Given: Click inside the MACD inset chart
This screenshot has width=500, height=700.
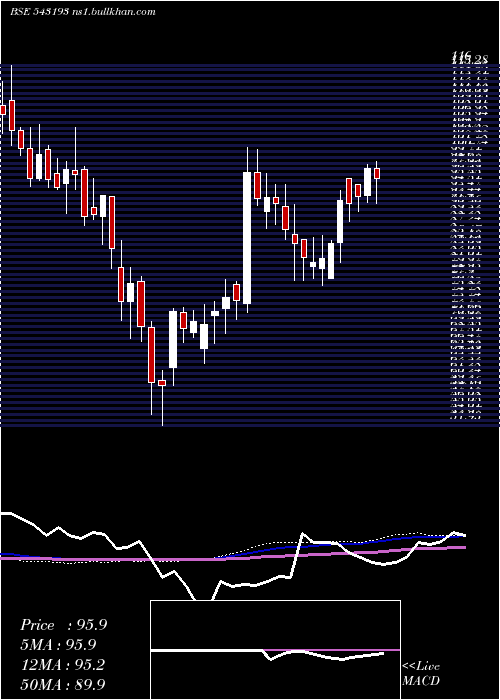Looking at the screenshot, I should click(275, 650).
